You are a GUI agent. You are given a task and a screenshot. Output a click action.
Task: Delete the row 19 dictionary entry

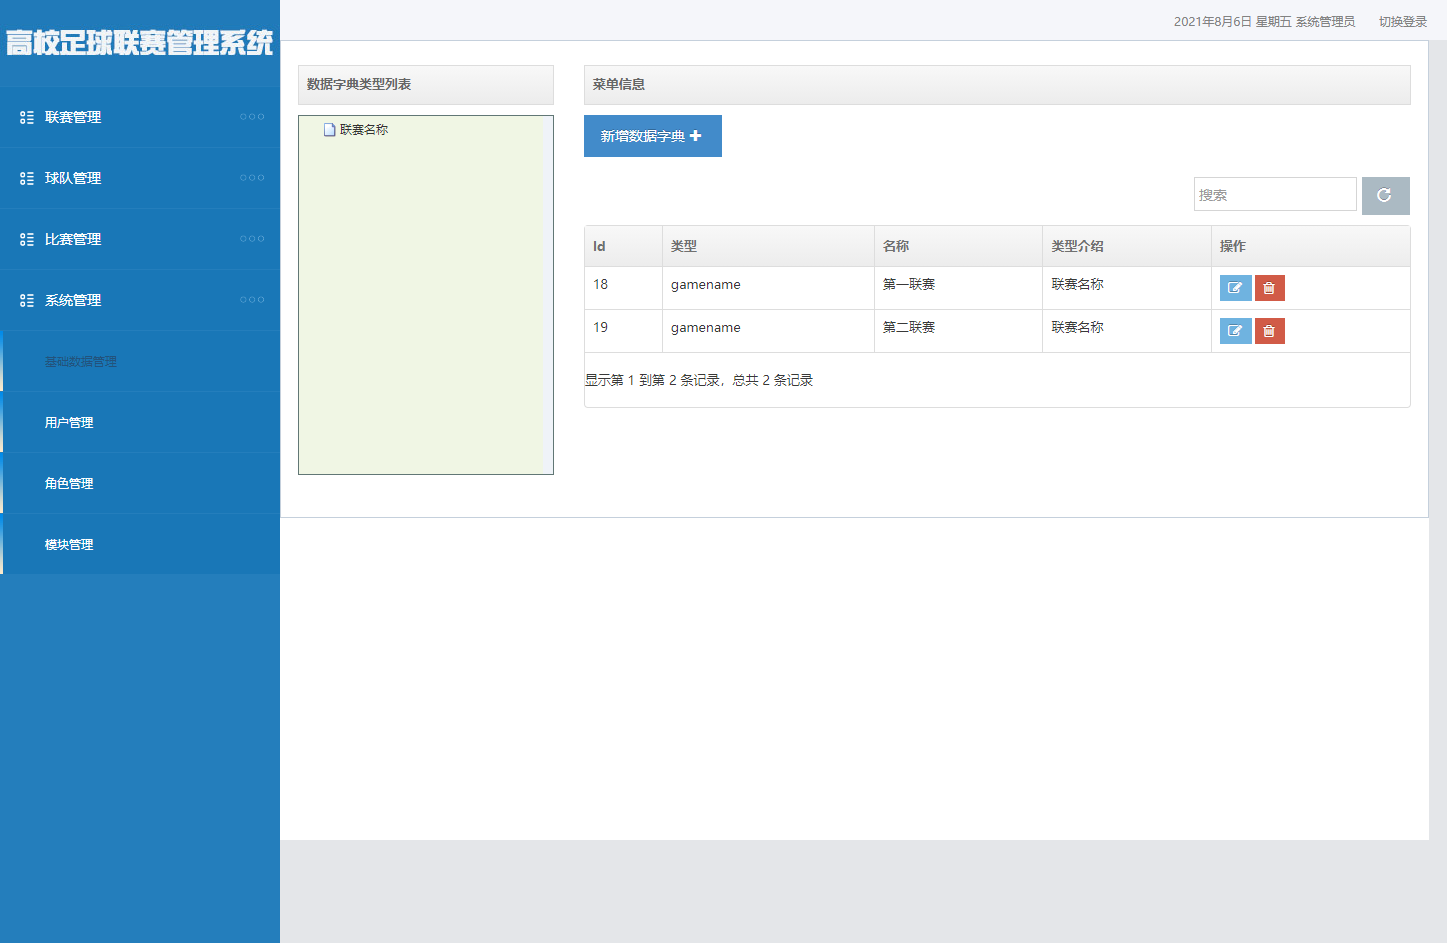1269,331
